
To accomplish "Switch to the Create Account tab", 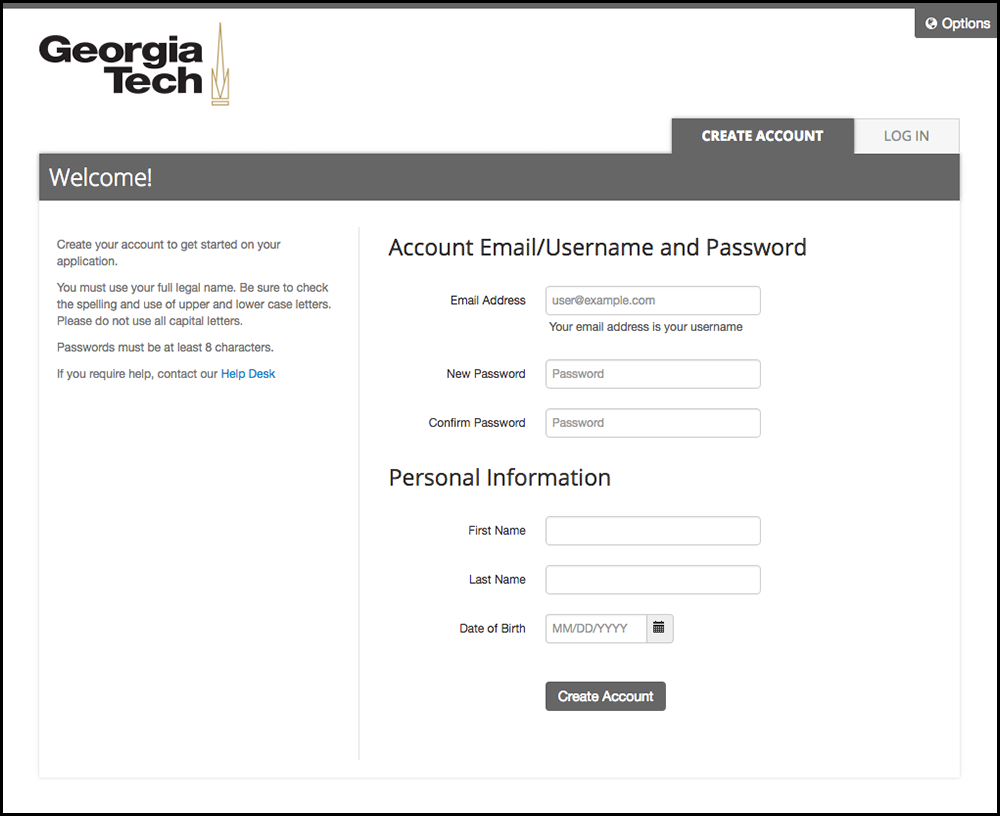I will pyautogui.click(x=762, y=136).
